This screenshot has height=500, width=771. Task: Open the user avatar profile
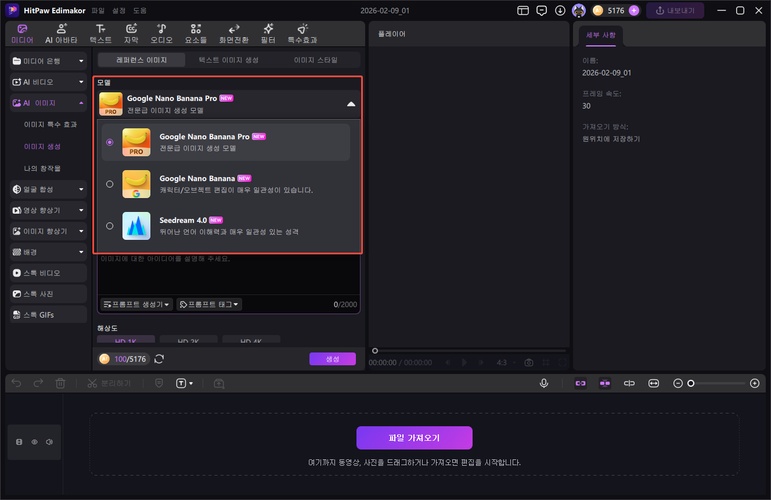579,10
